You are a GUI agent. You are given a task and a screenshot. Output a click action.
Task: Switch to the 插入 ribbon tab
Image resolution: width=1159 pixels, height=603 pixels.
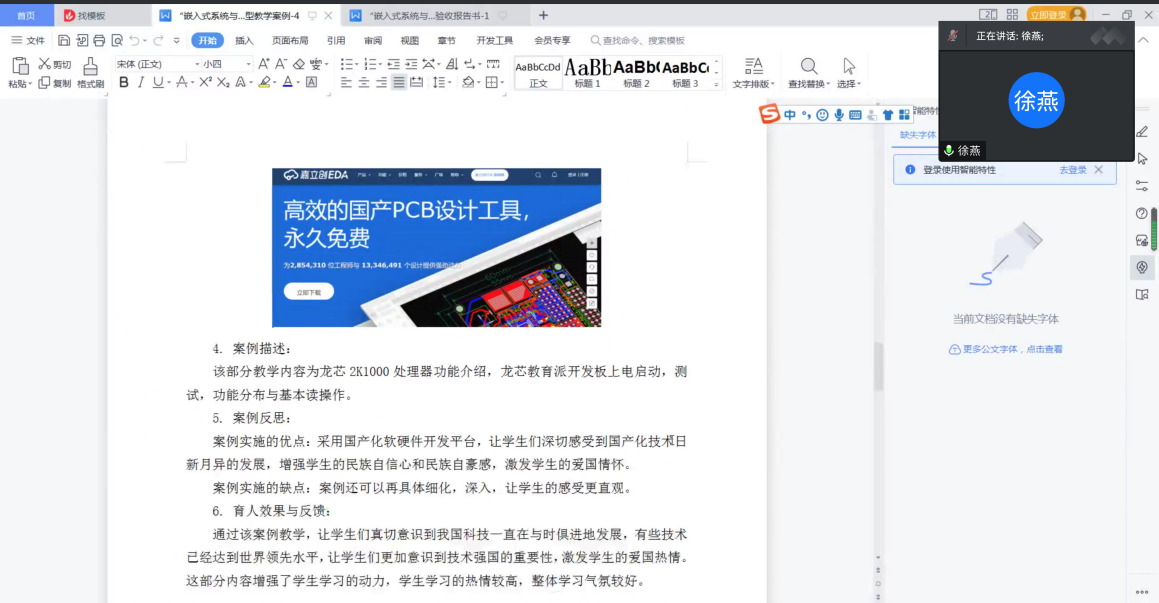pyautogui.click(x=244, y=40)
